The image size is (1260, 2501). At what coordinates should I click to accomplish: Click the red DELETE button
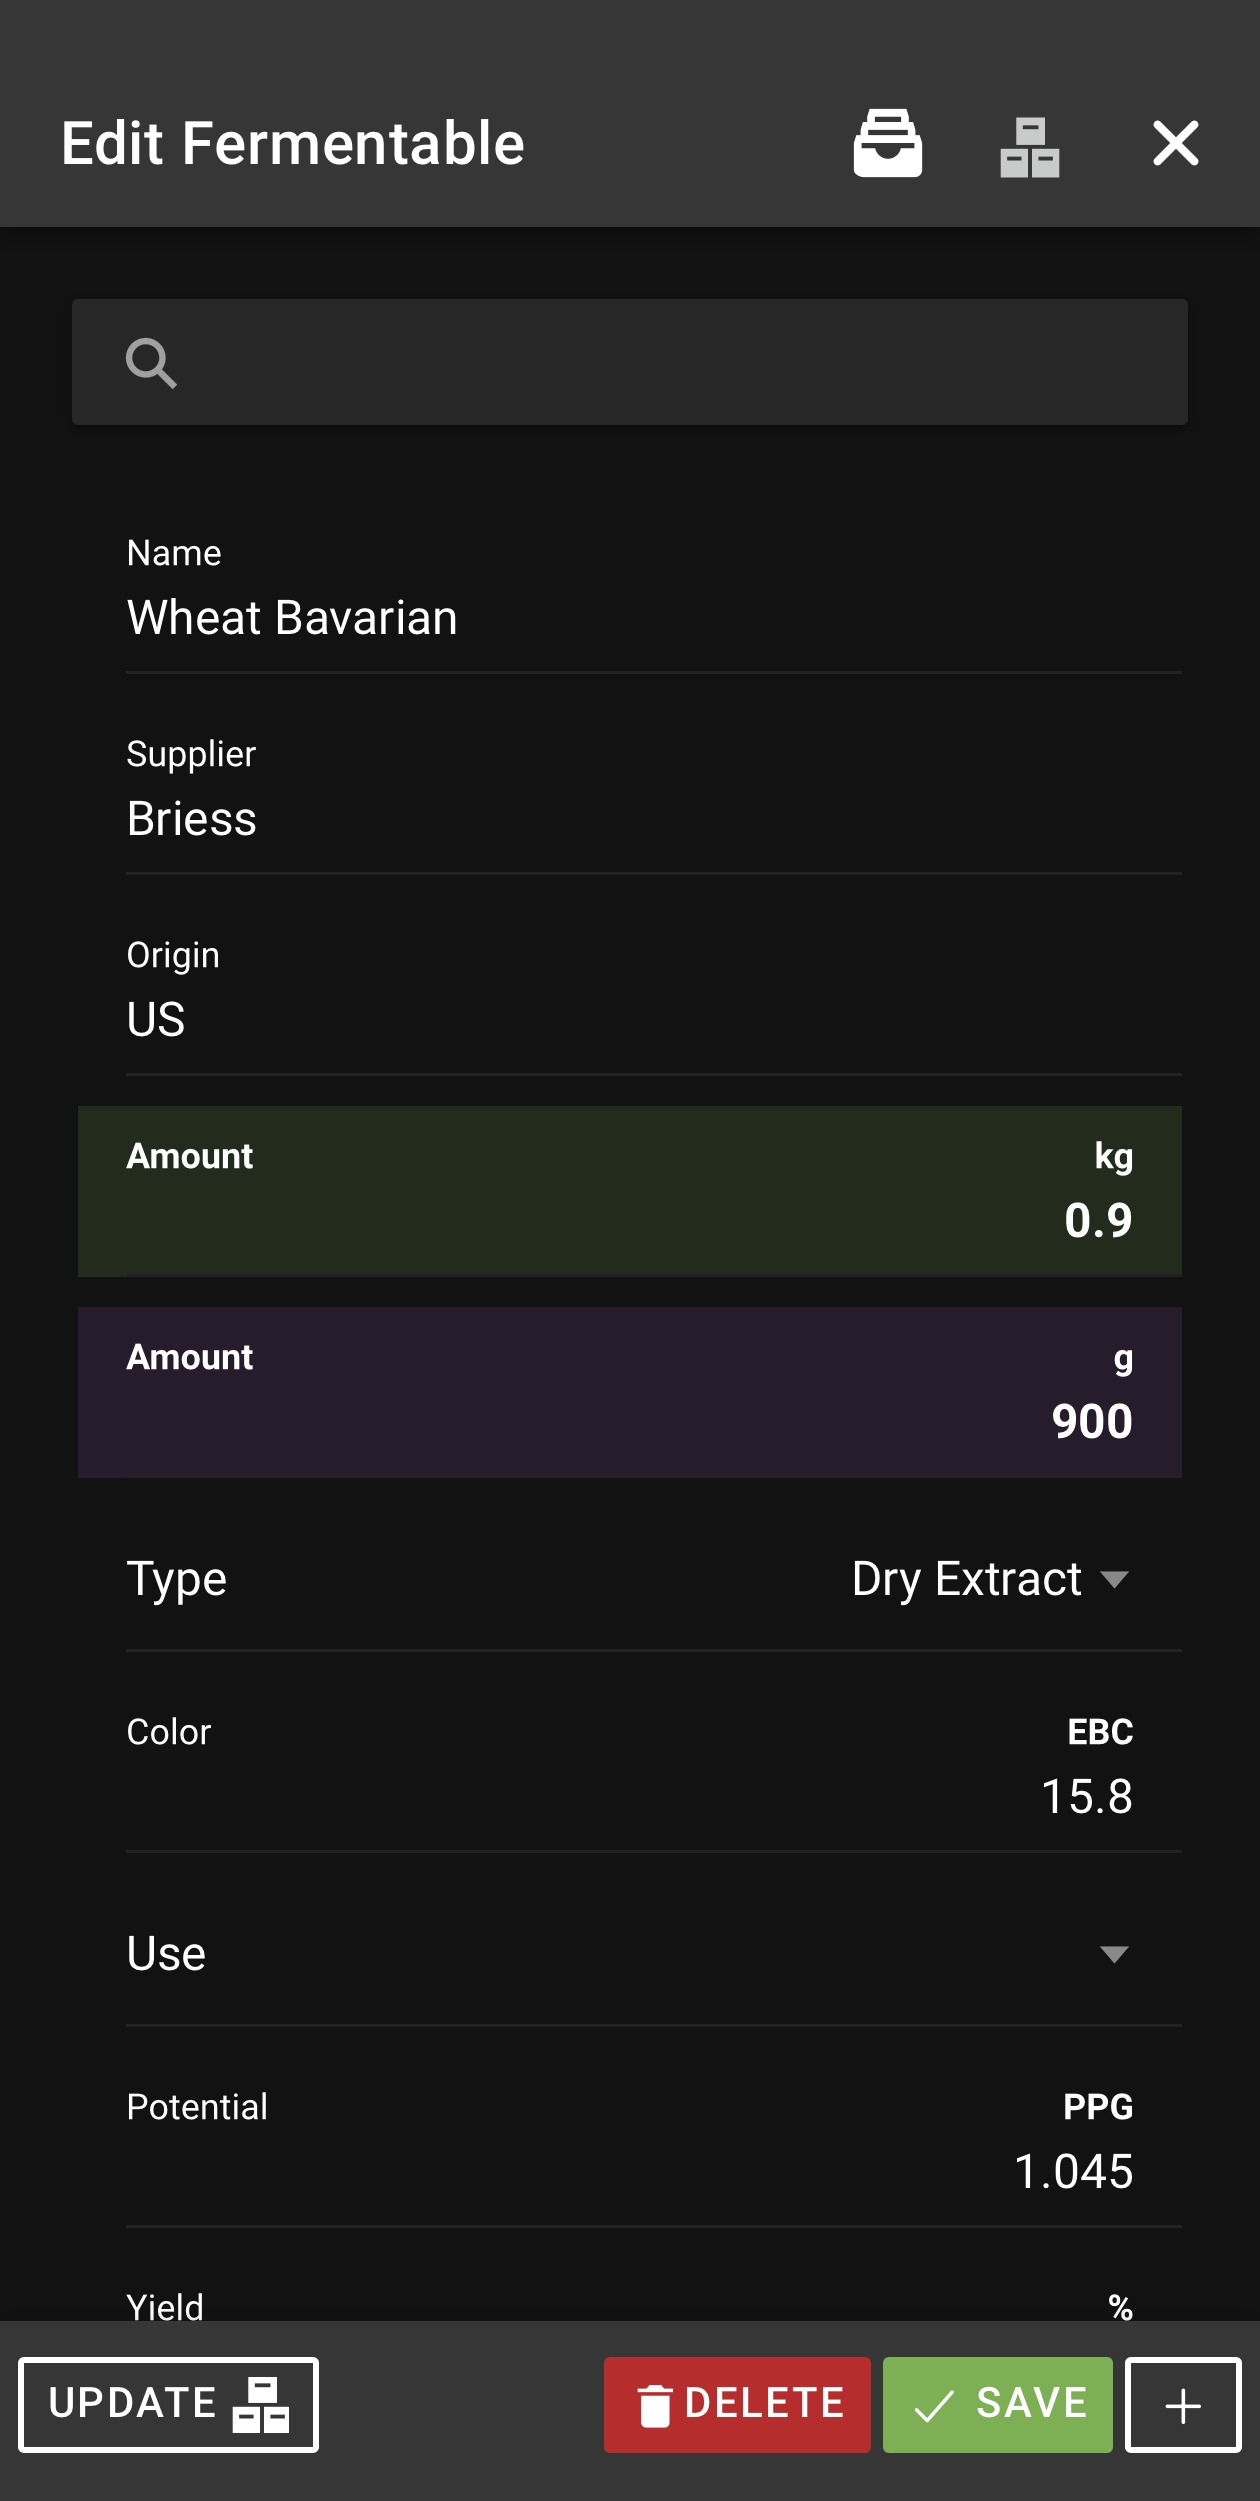[737, 2405]
